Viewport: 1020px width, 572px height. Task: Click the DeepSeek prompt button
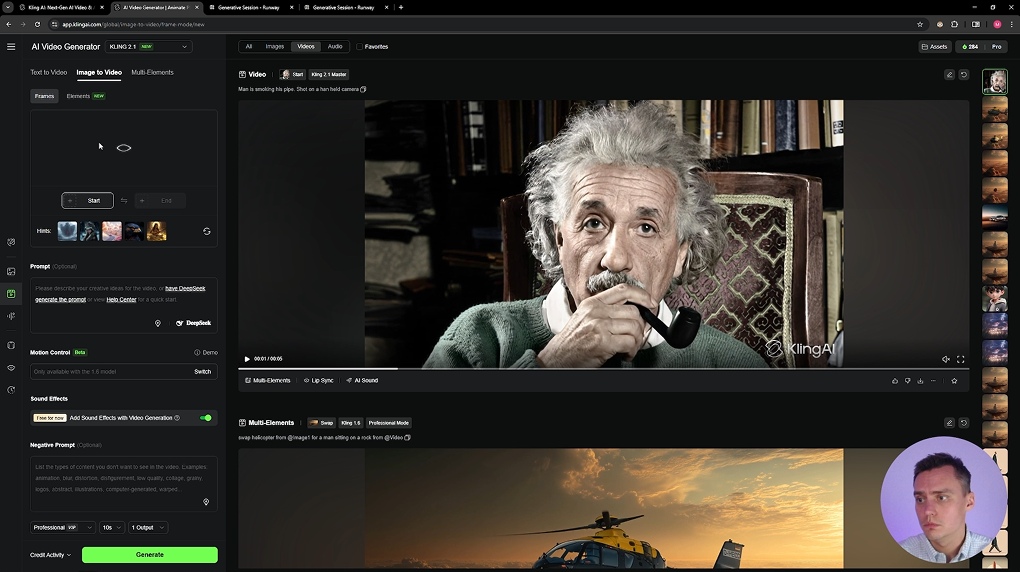[194, 323]
